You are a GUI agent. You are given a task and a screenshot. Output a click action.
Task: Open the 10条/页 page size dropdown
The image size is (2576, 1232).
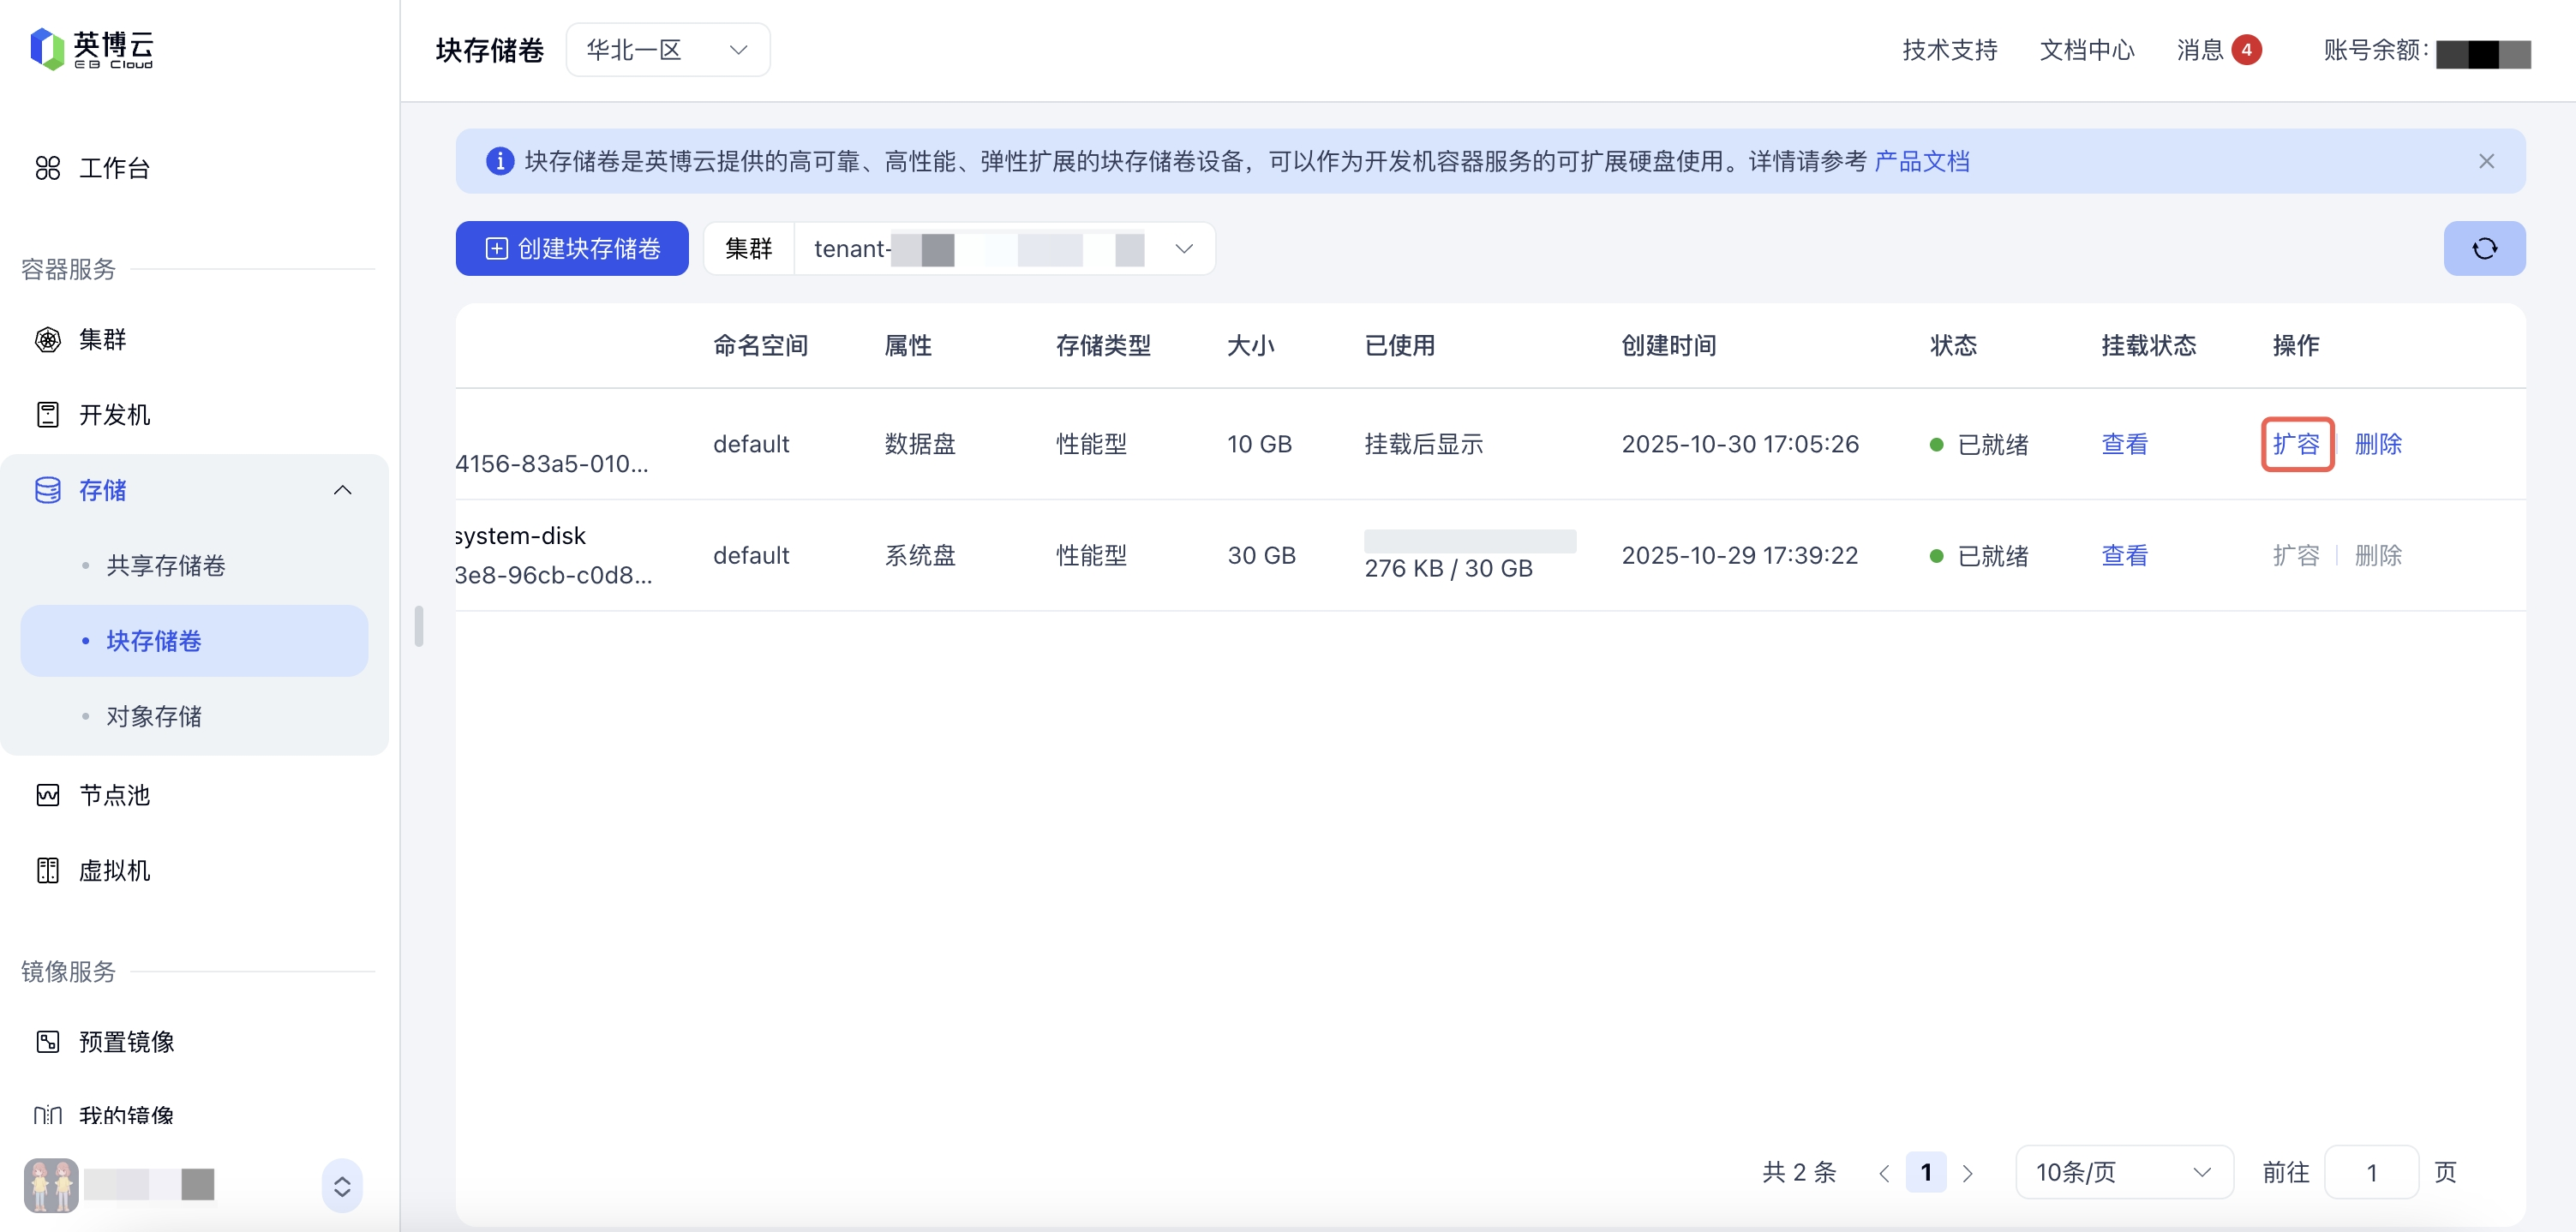point(2123,1172)
